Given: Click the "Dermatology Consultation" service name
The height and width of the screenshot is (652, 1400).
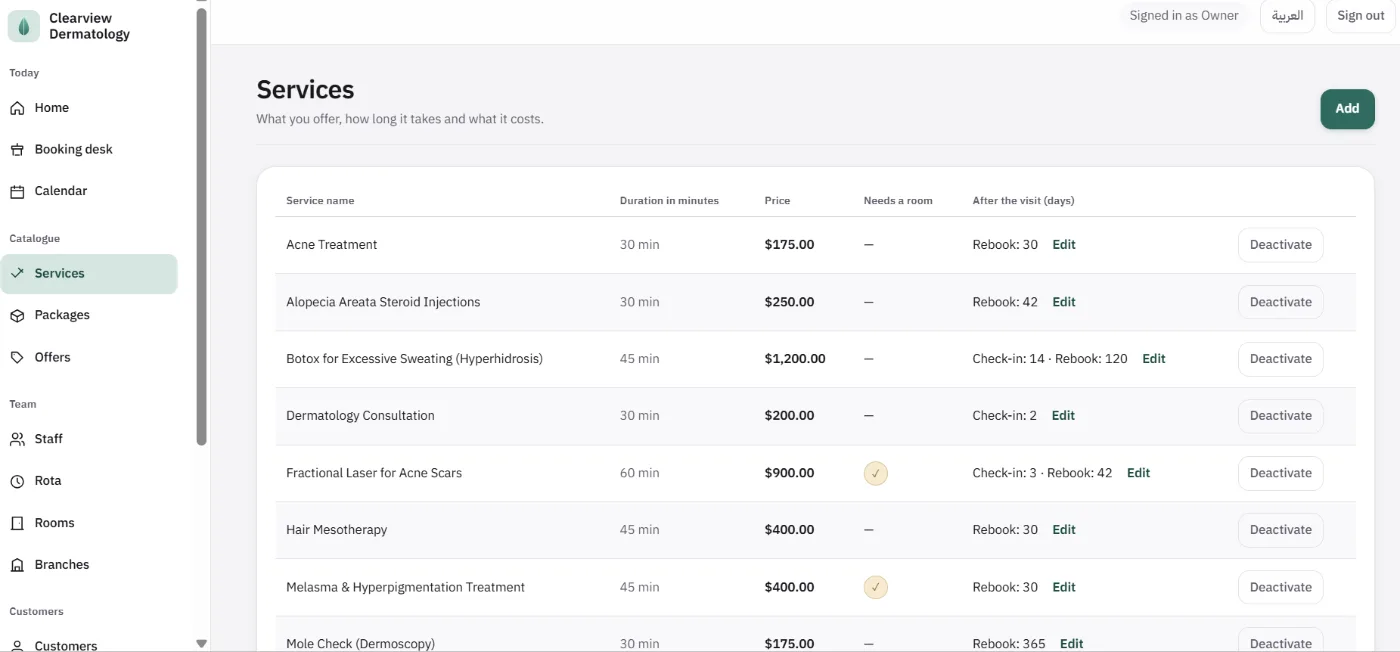Looking at the screenshot, I should point(360,416).
